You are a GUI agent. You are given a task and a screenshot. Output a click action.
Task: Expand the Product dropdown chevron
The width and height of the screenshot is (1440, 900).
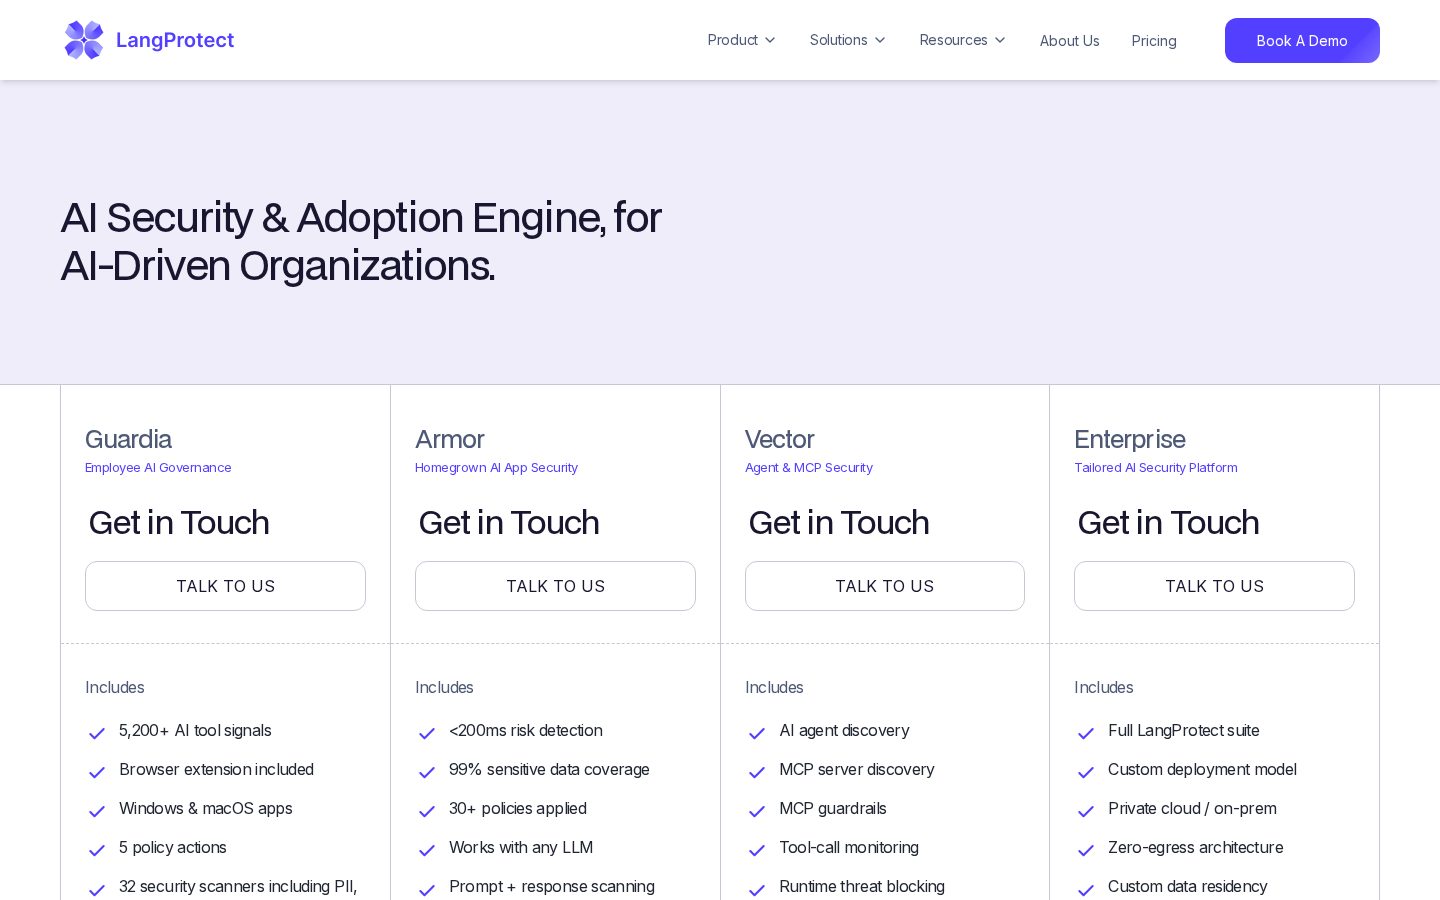[770, 40]
